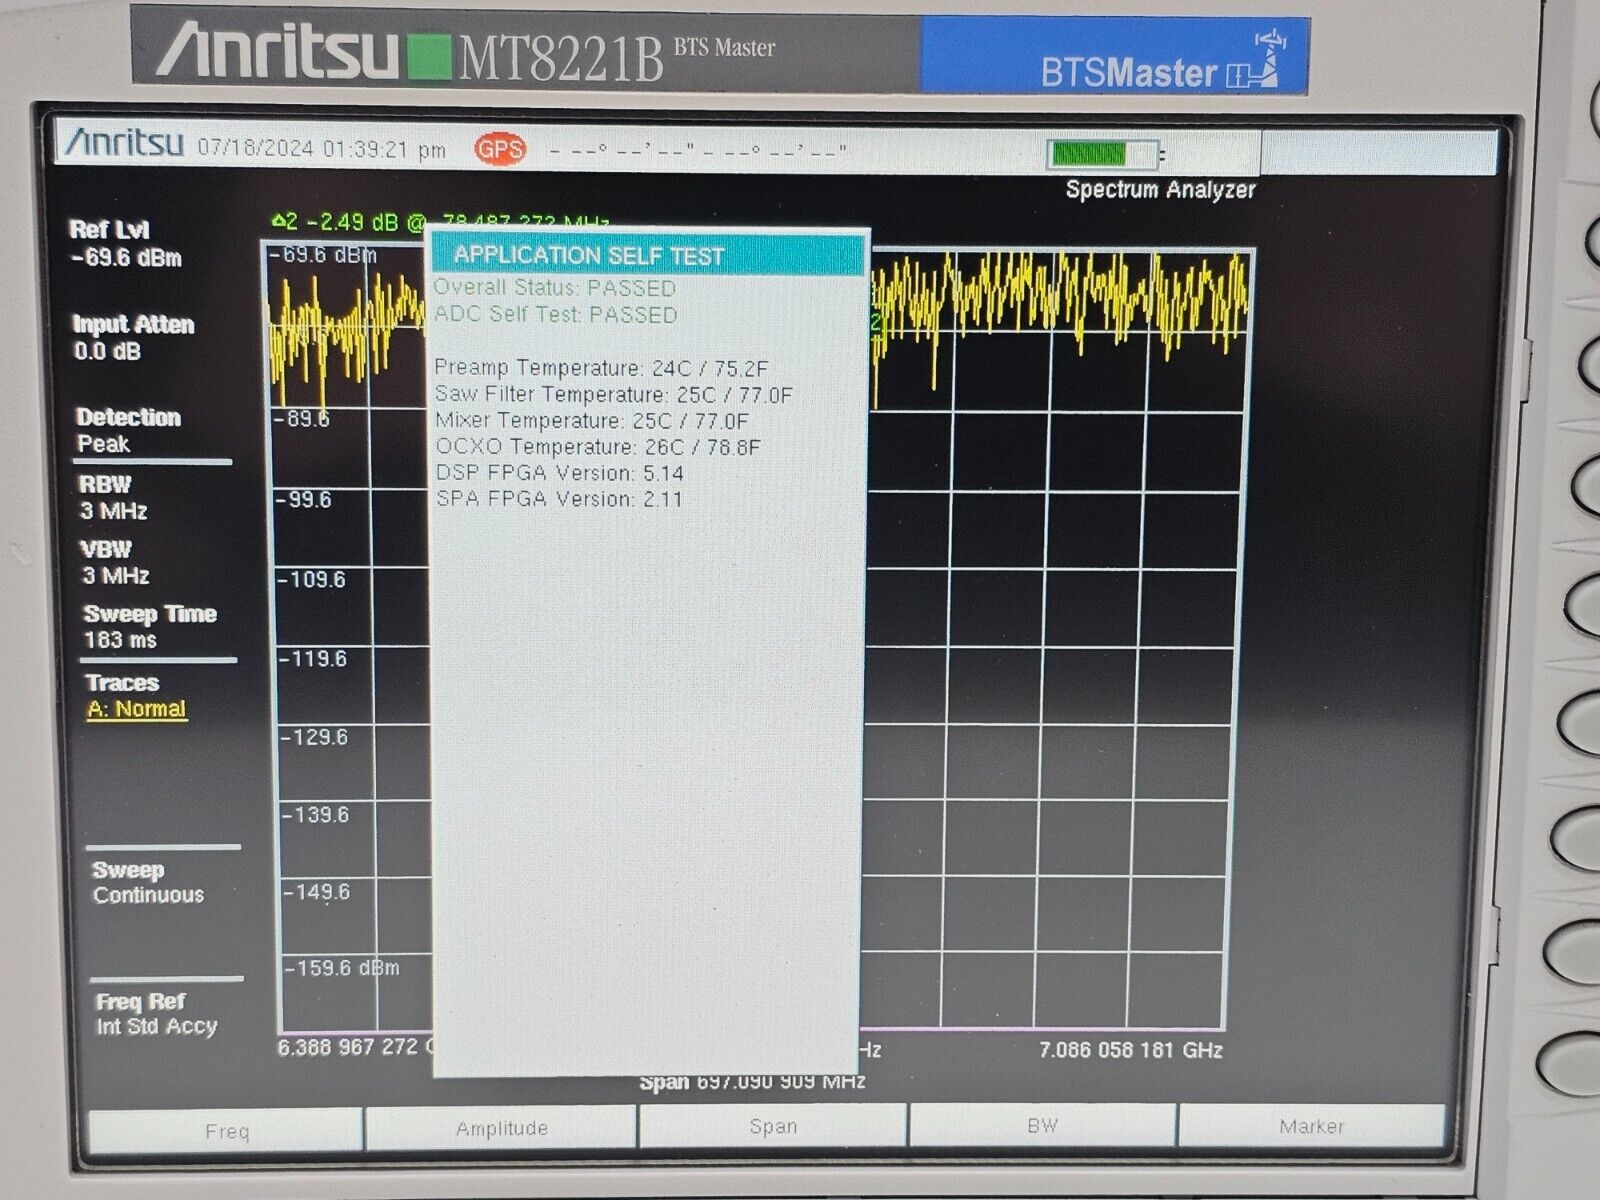Open the BW menu softkey
The width and height of the screenshot is (1600, 1200).
[x=1042, y=1125]
